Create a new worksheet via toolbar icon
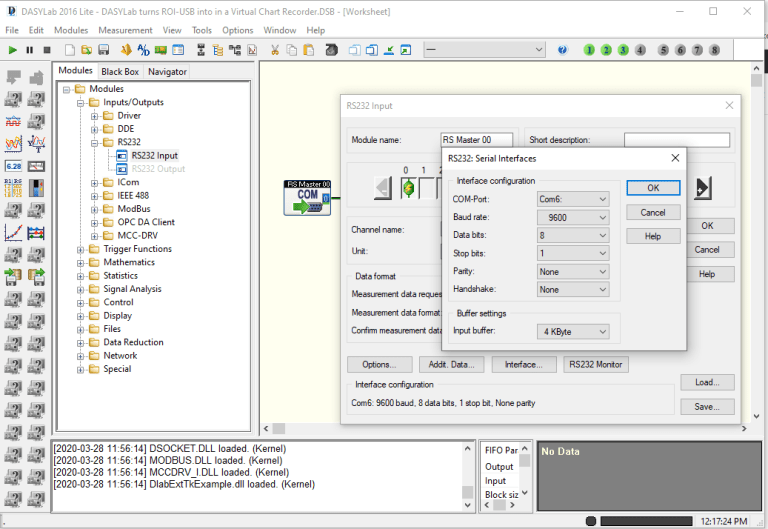 pyautogui.click(x=70, y=50)
